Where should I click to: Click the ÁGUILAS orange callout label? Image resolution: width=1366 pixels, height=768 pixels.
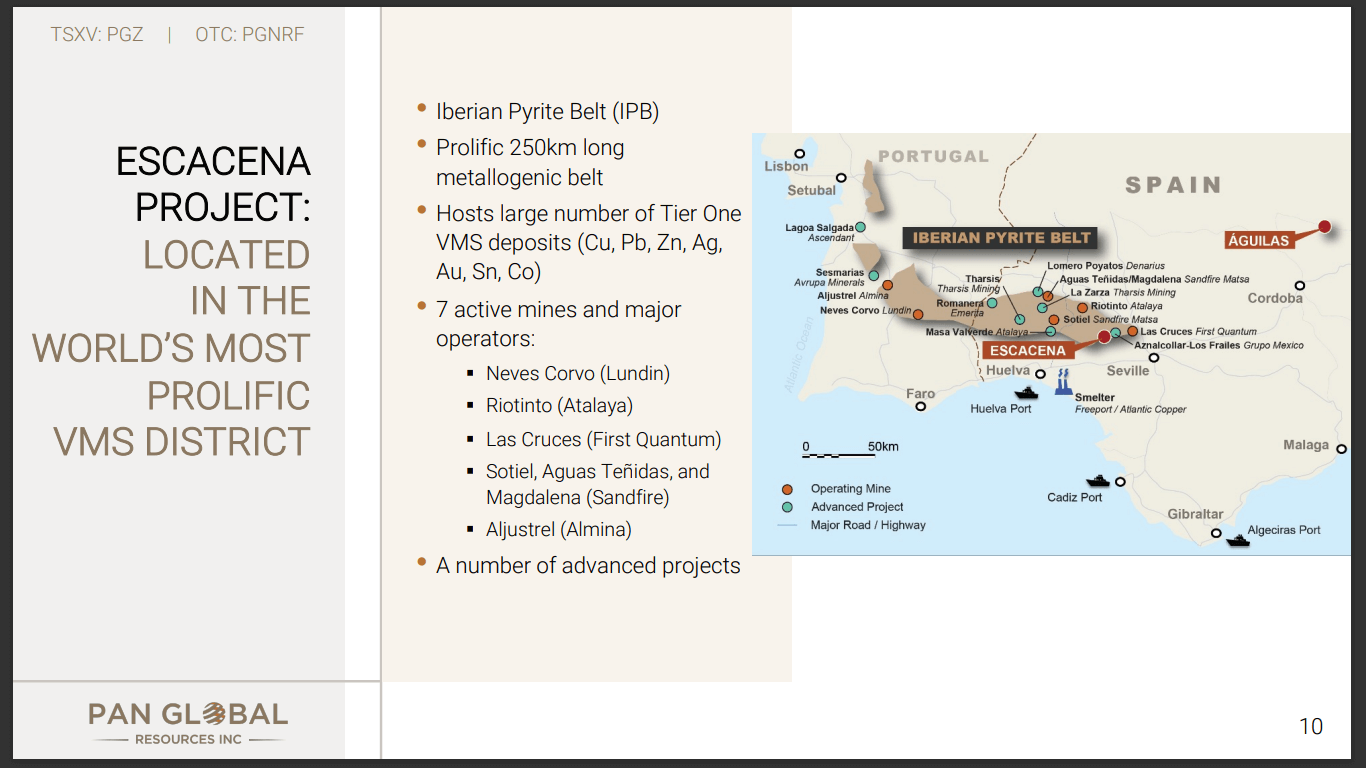point(1259,241)
